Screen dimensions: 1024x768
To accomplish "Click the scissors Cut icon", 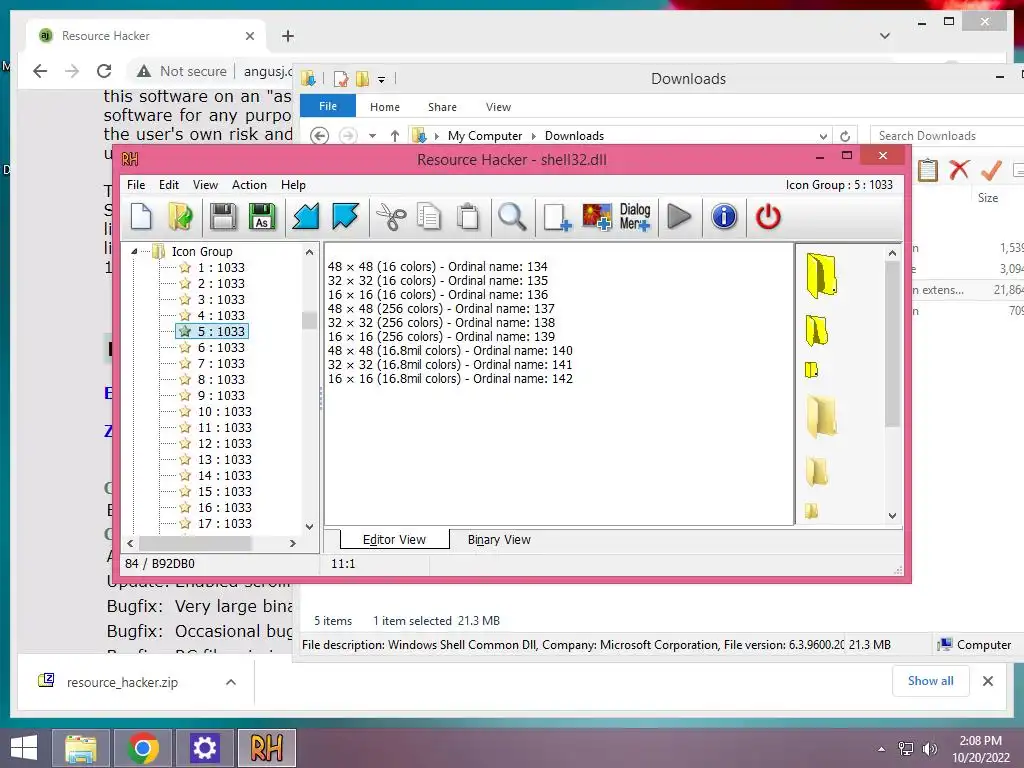I will (391, 217).
